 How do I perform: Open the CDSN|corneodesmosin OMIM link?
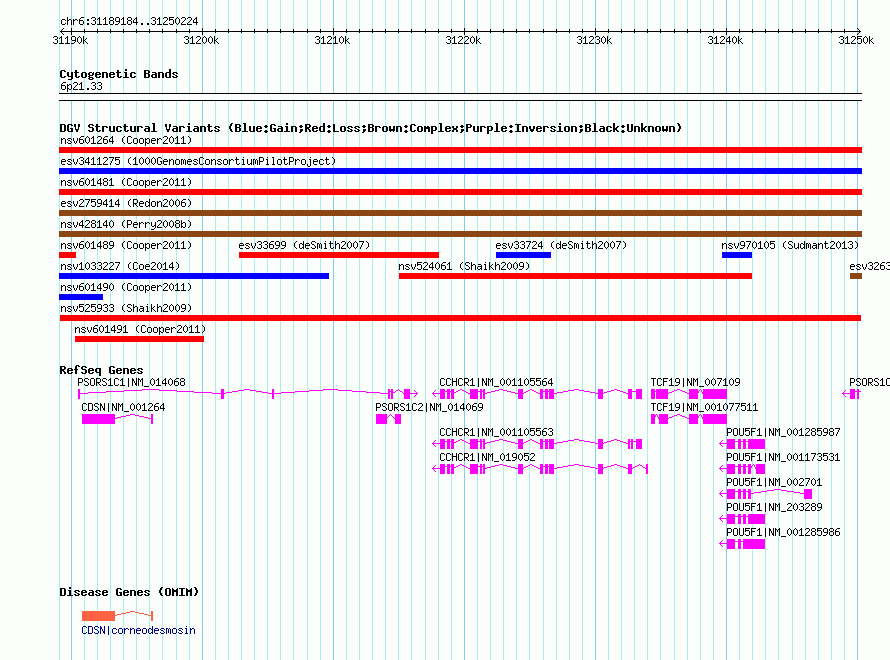point(138,630)
